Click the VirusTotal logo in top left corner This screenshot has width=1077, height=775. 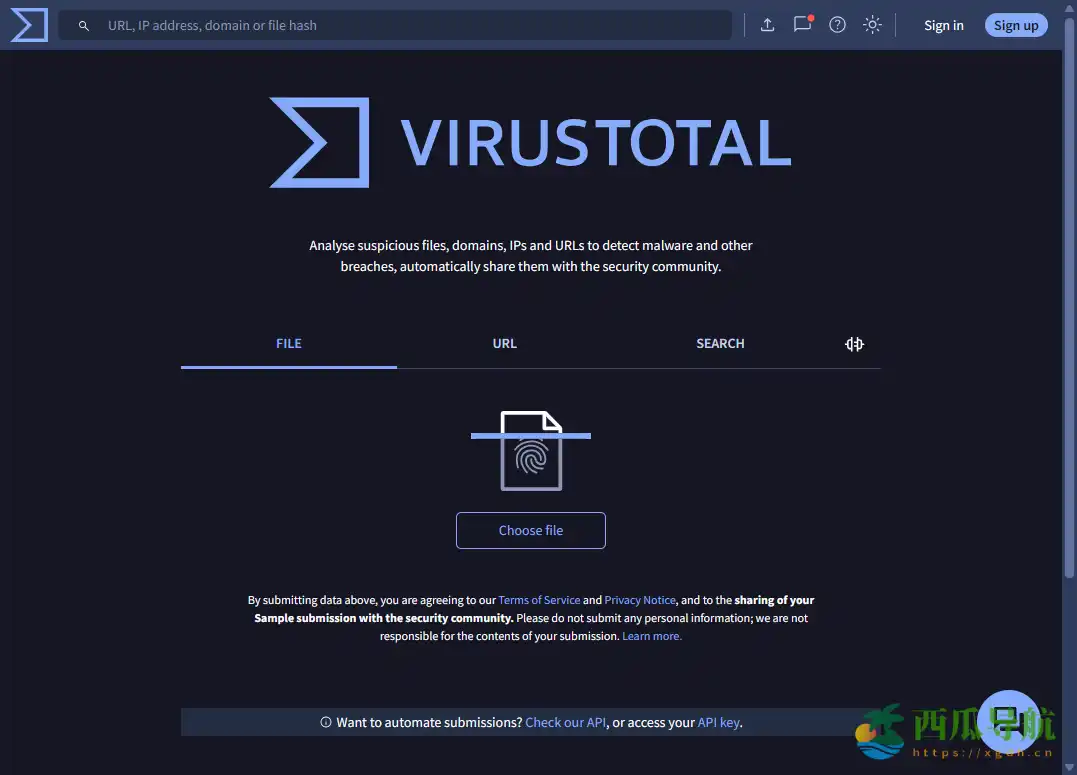[x=27, y=24]
